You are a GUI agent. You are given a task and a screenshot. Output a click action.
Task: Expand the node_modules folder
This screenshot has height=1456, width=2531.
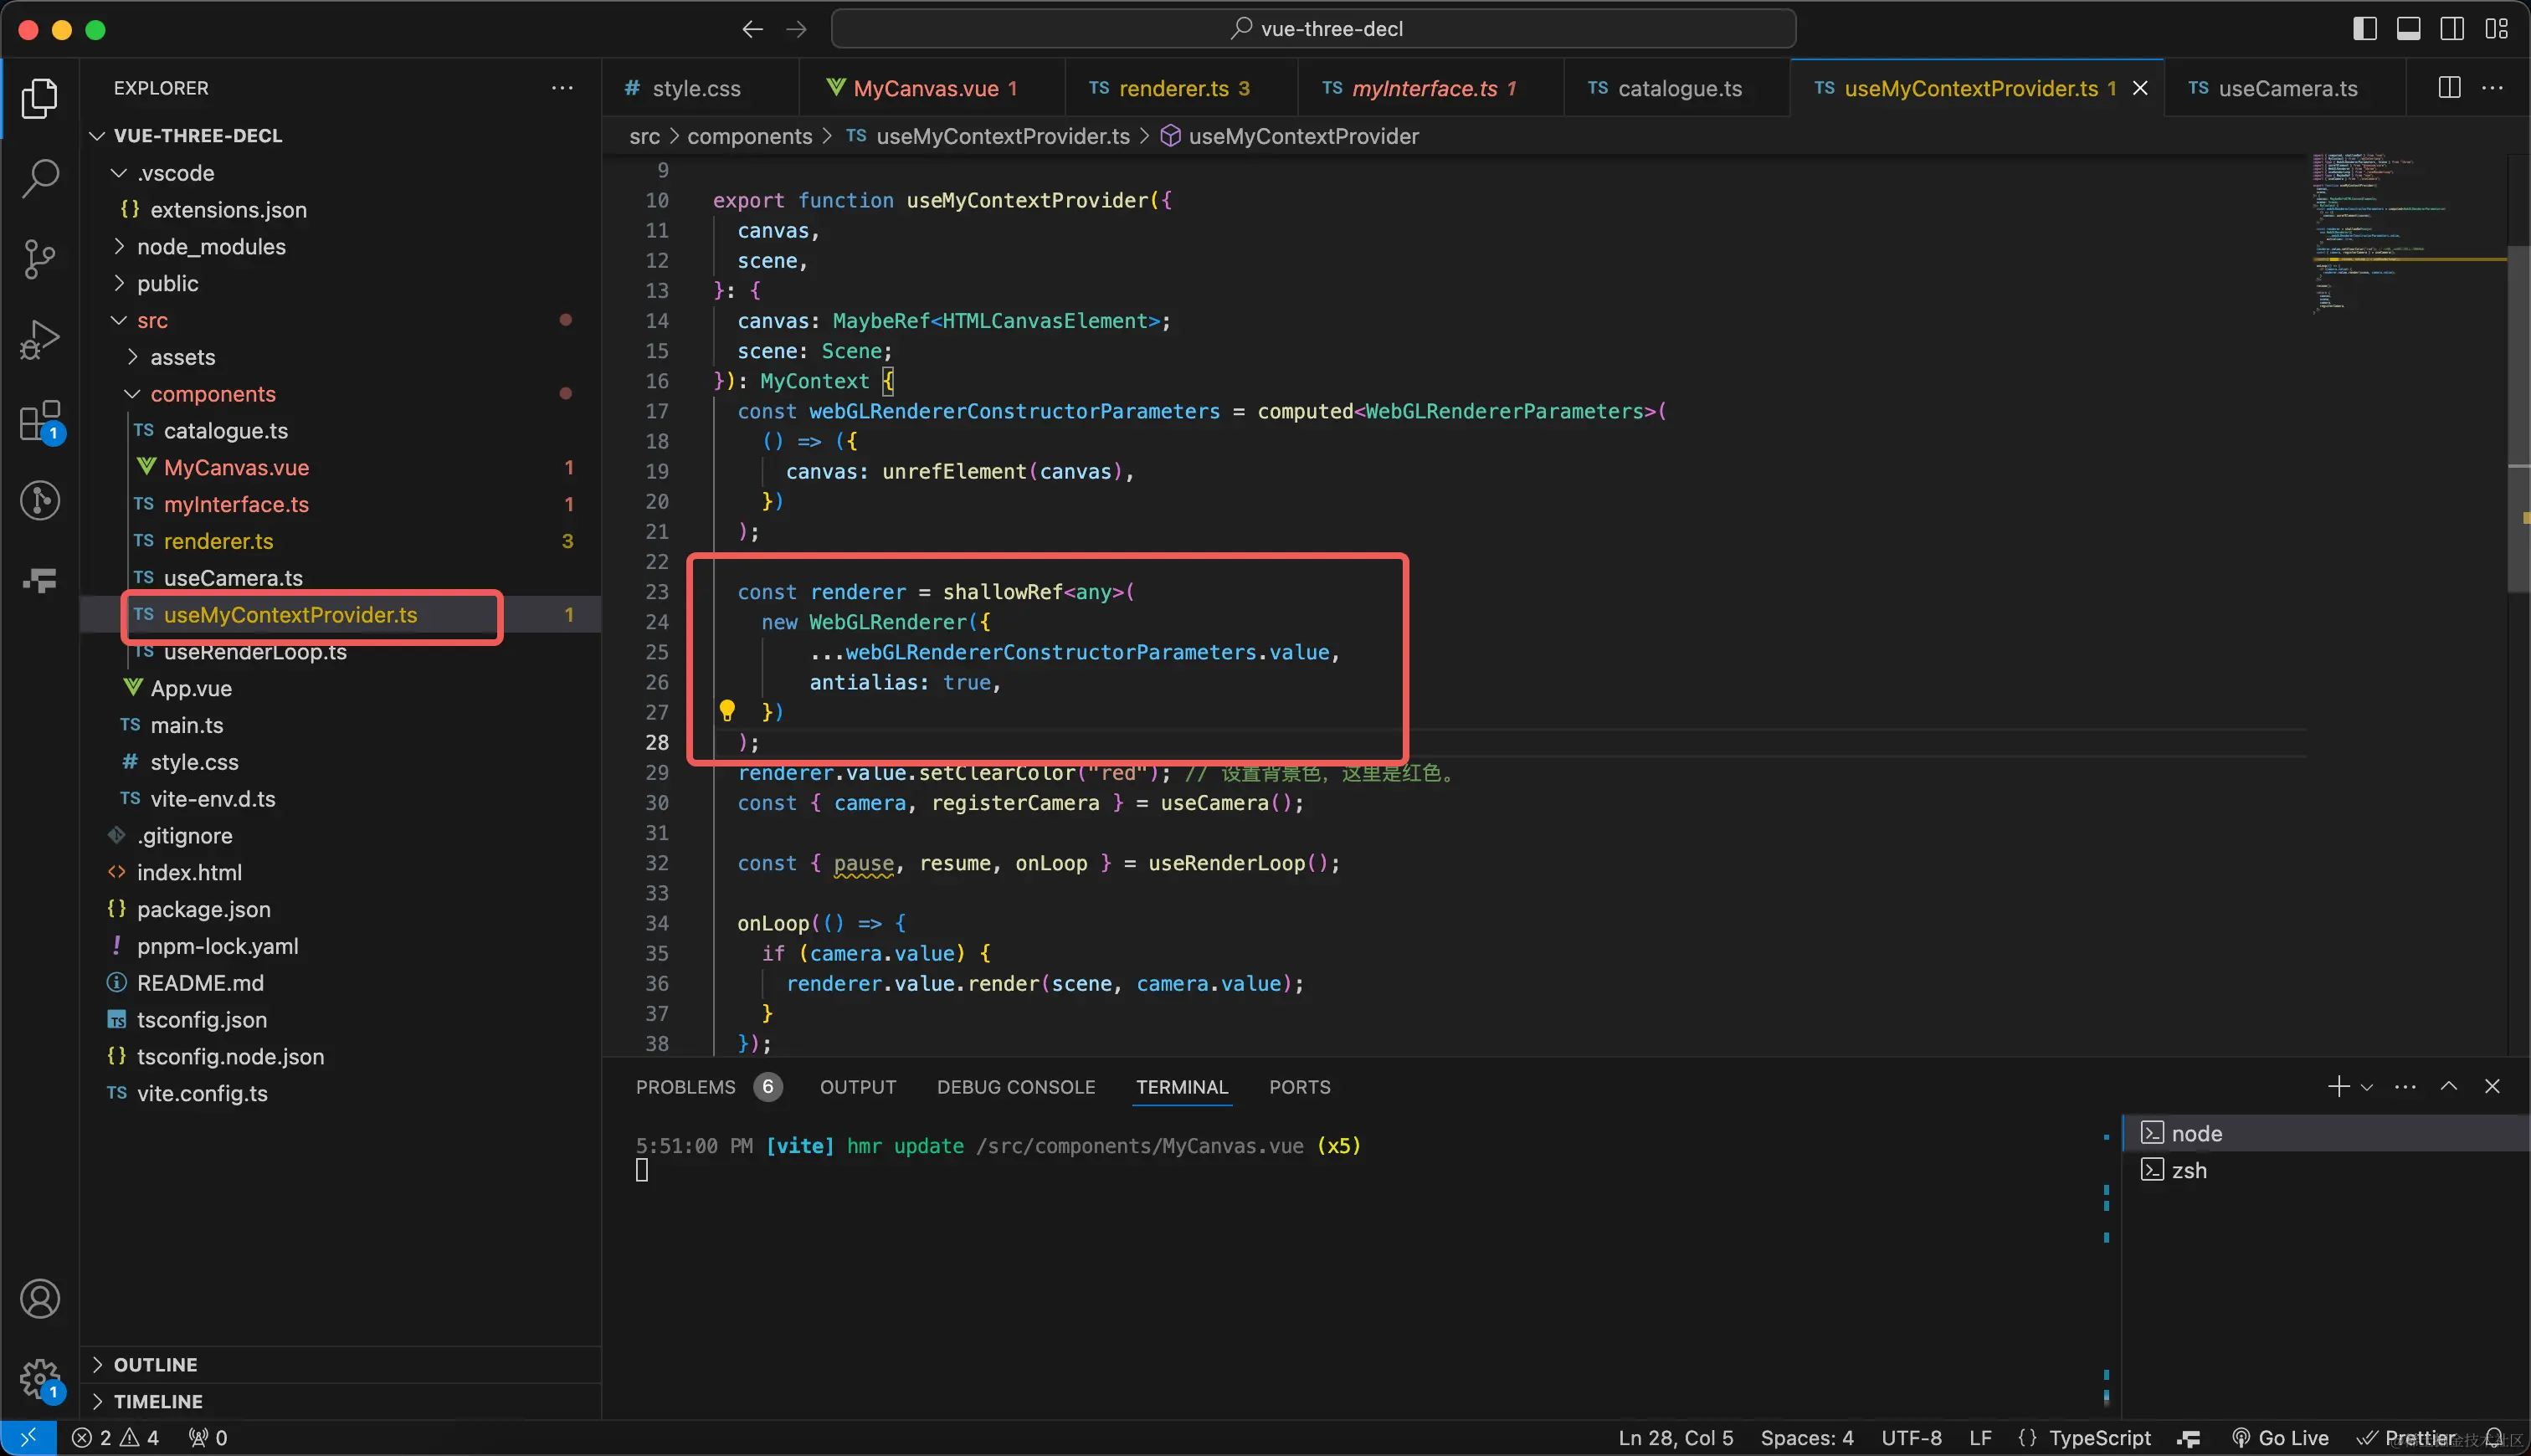(210, 247)
